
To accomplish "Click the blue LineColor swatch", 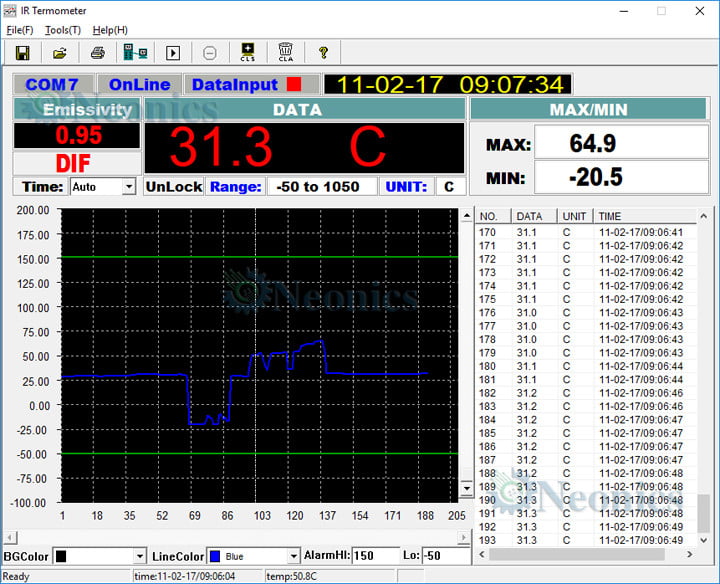I will click(x=215, y=556).
